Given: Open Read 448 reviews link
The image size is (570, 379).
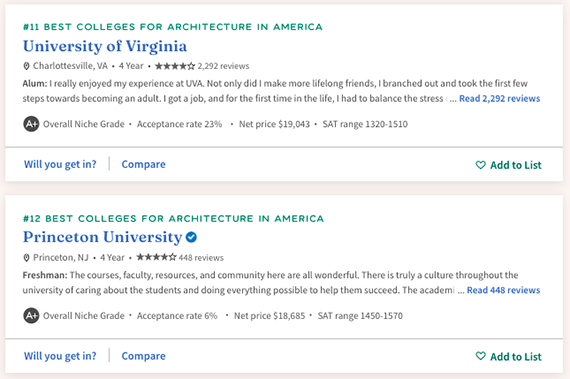Looking at the screenshot, I should click(503, 290).
